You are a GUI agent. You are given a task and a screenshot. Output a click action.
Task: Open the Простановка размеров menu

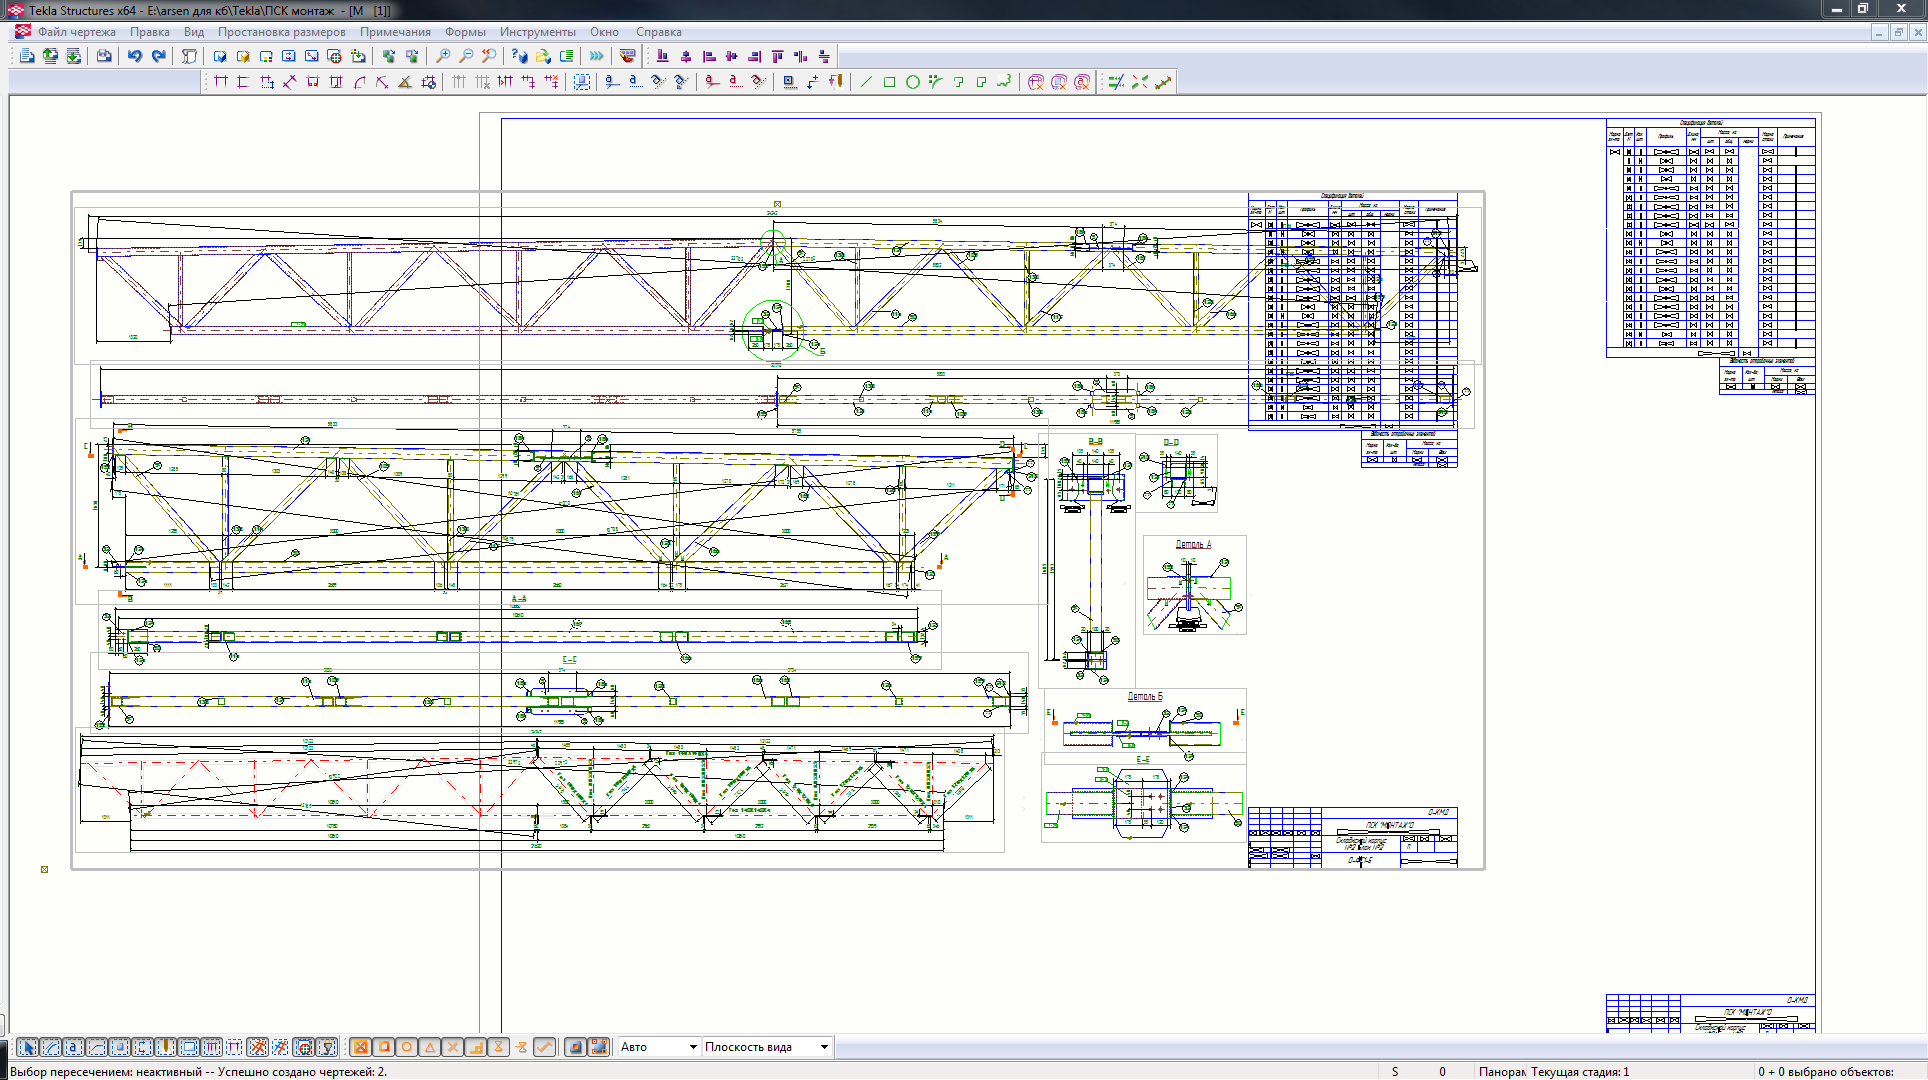coord(281,32)
